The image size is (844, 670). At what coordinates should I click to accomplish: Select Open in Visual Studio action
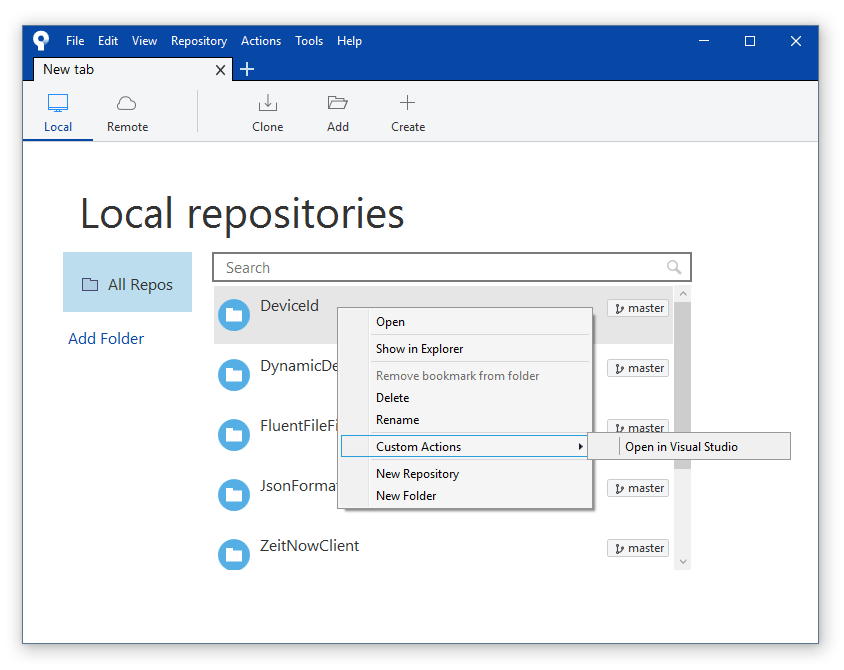tap(681, 447)
